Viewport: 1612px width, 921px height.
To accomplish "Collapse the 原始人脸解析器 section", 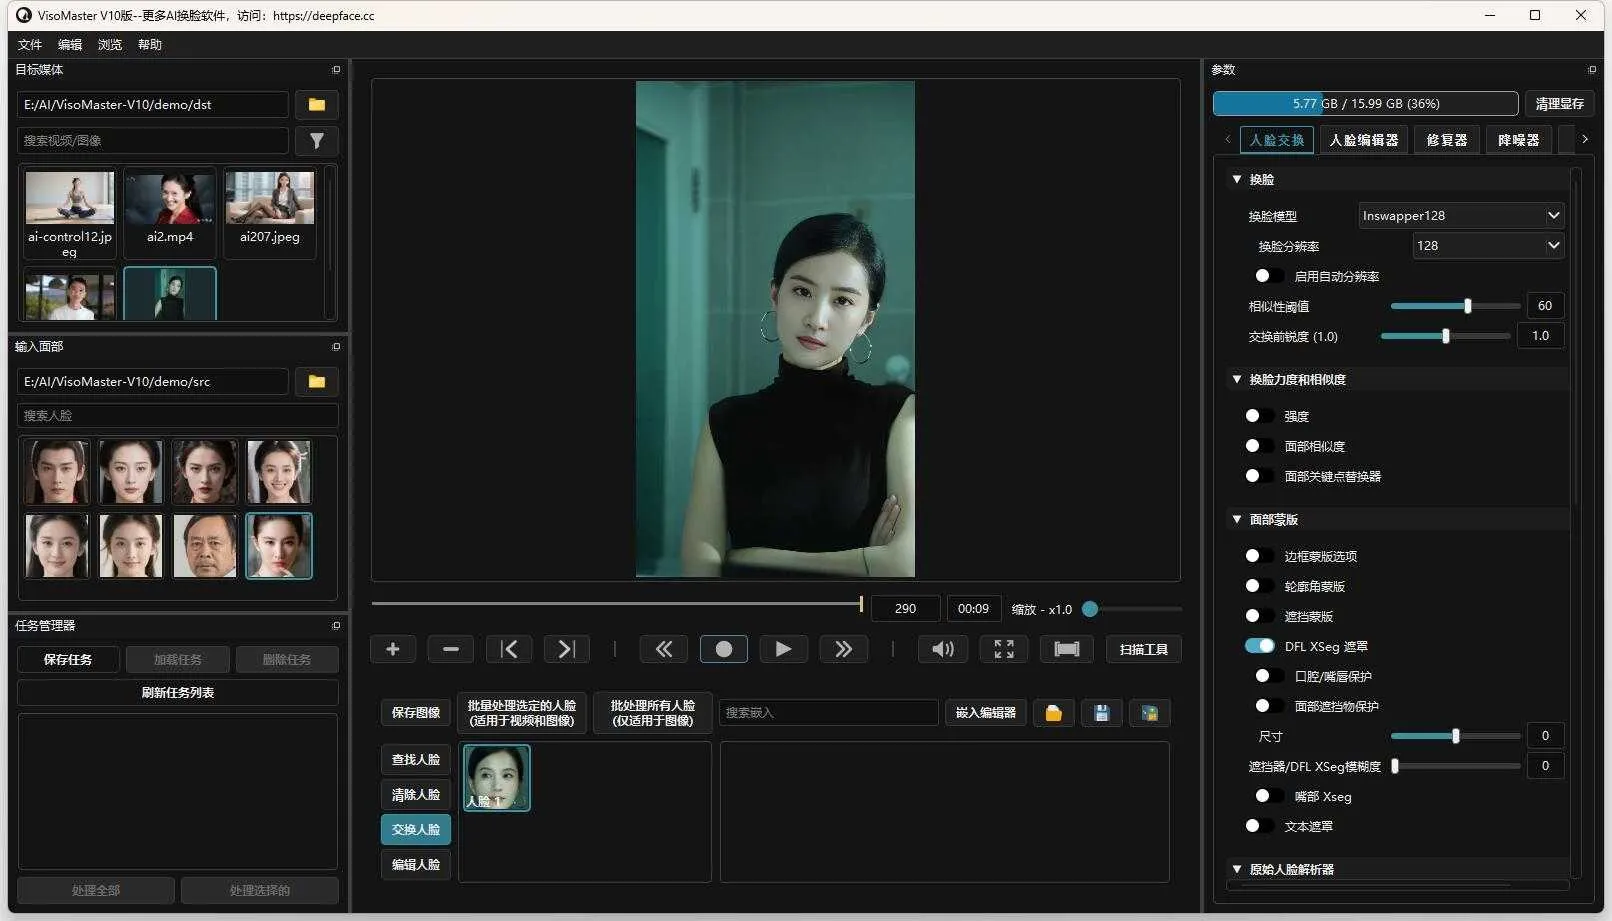I will [1237, 870].
